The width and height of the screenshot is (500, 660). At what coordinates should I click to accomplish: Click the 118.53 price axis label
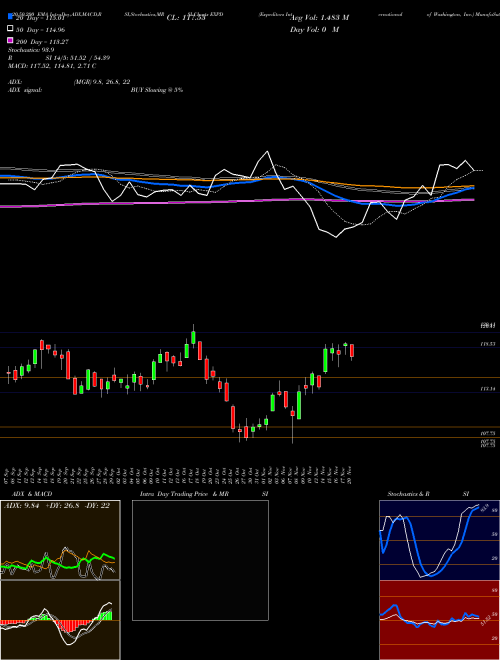(x=488, y=344)
